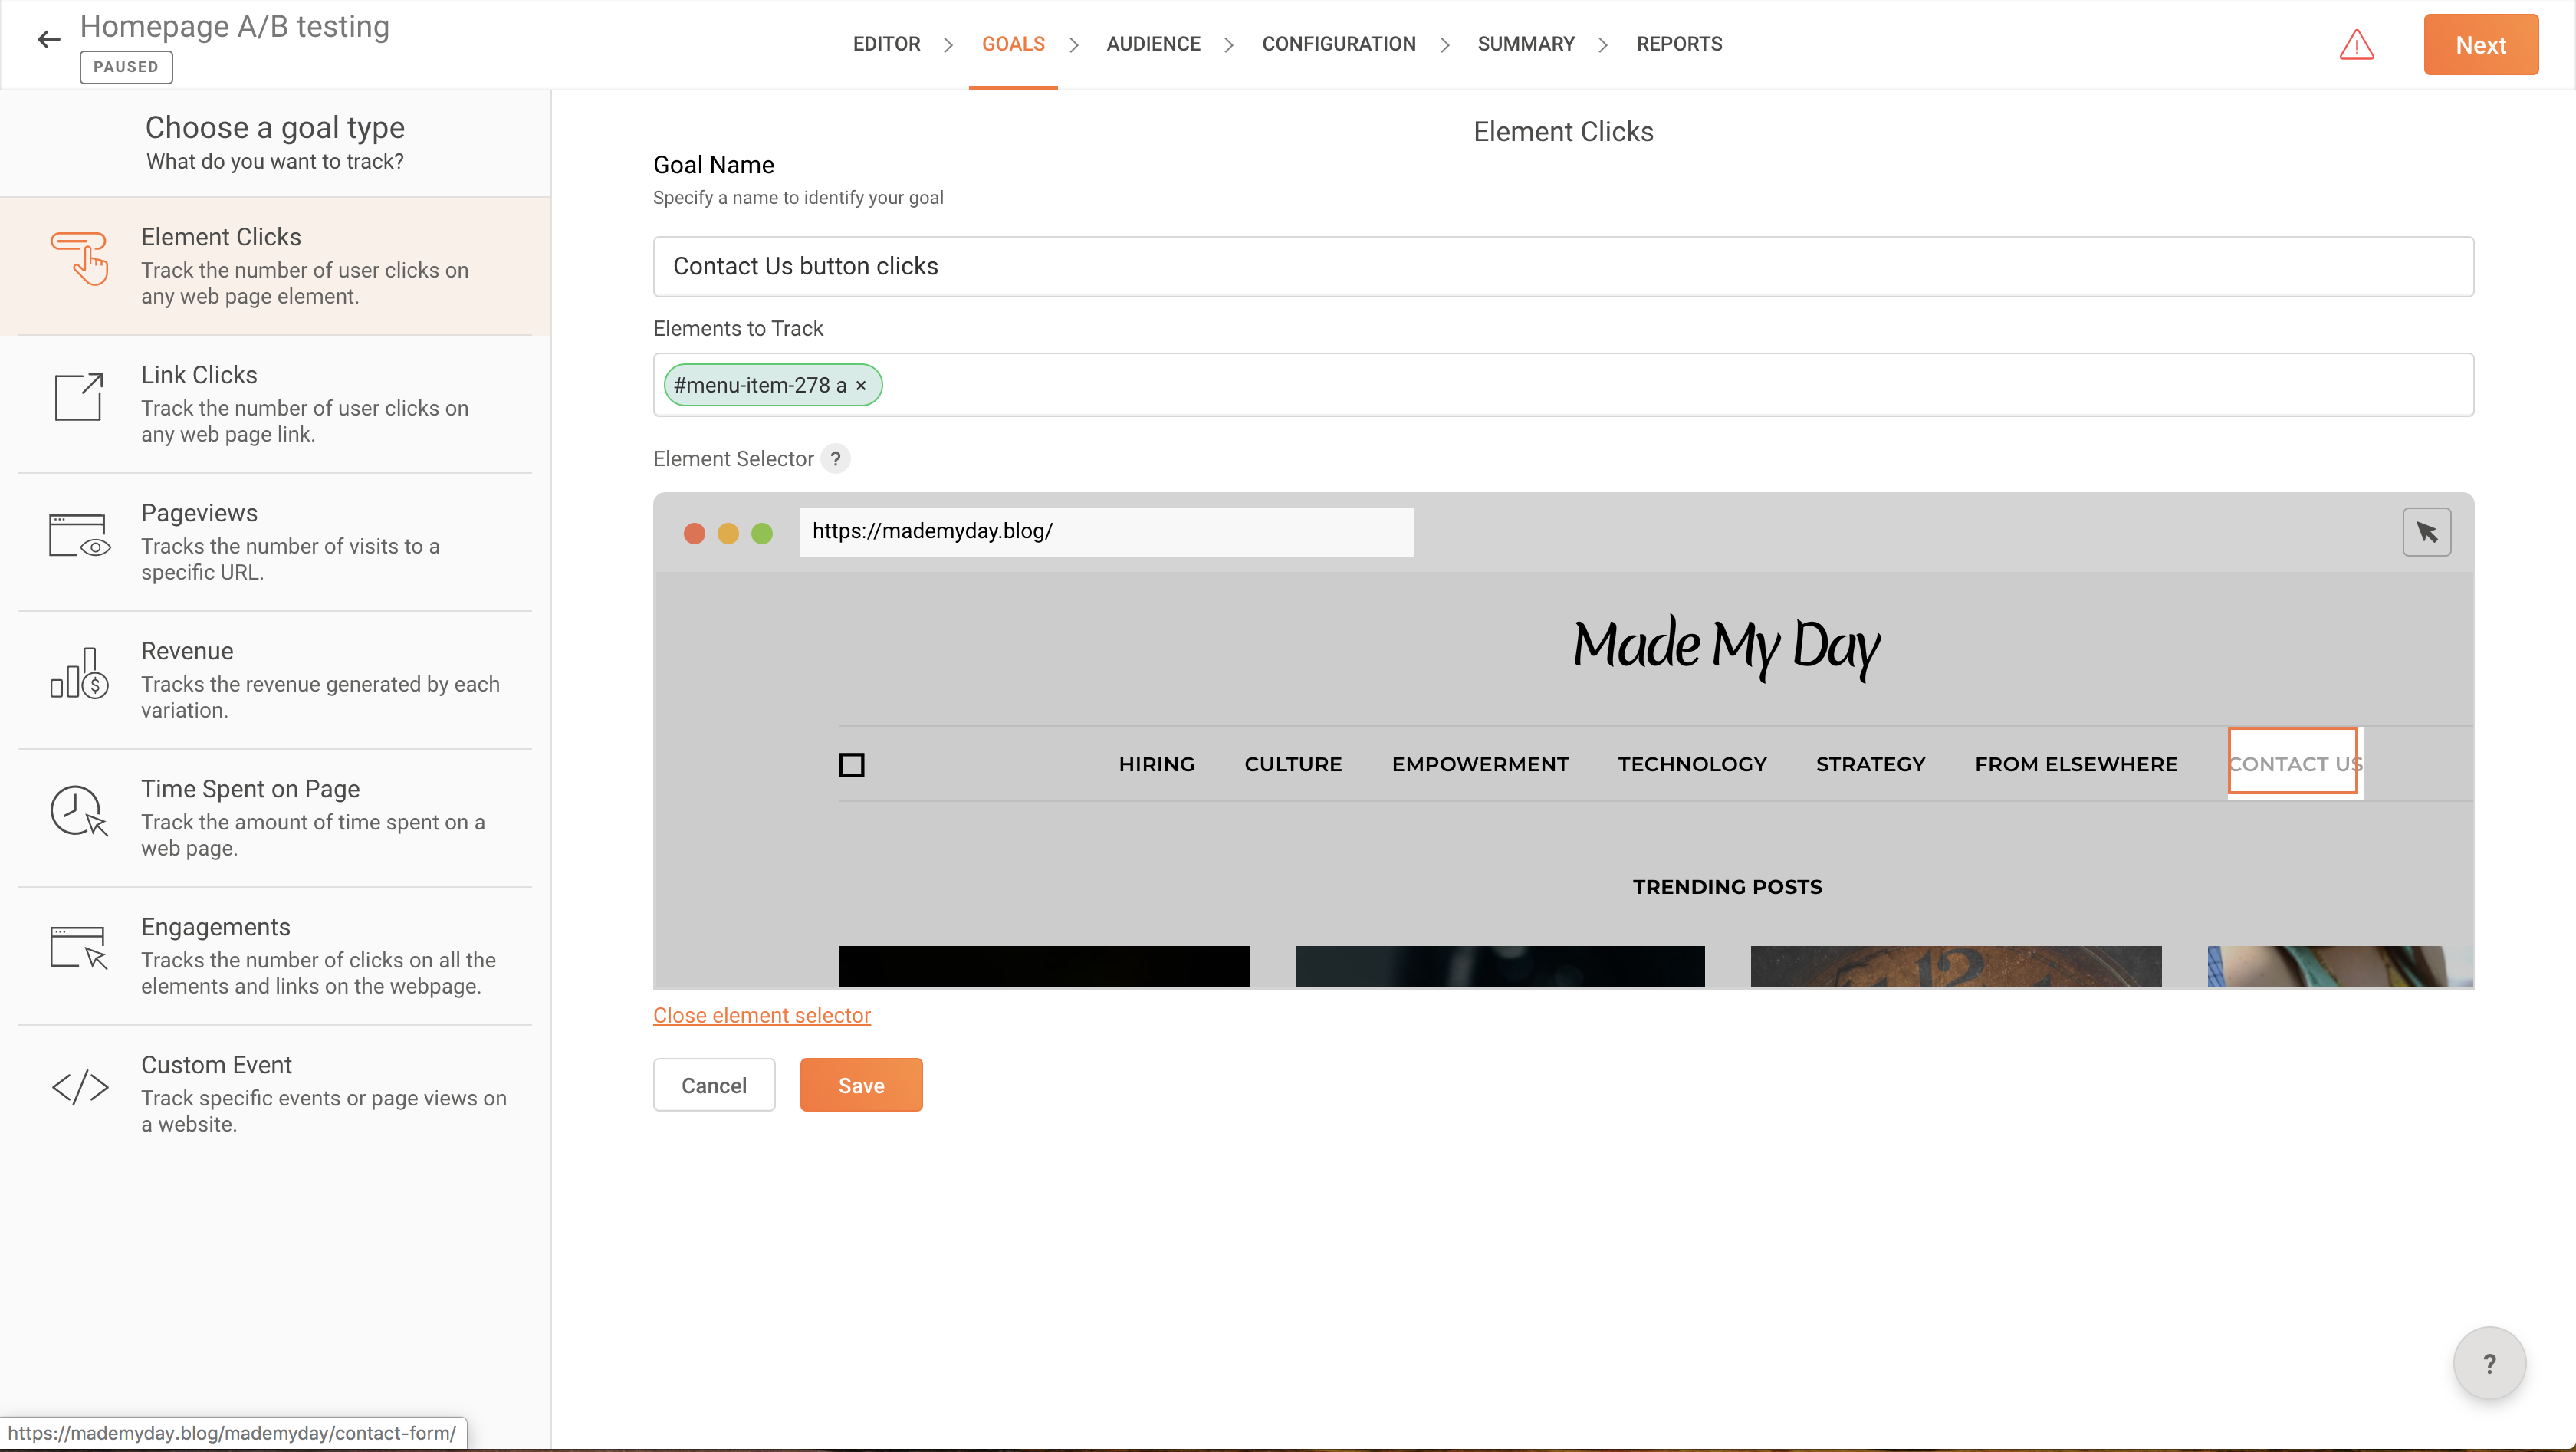Pick the Revenue bar chart icon
Viewport: 2576px width, 1452px height.
click(x=79, y=674)
